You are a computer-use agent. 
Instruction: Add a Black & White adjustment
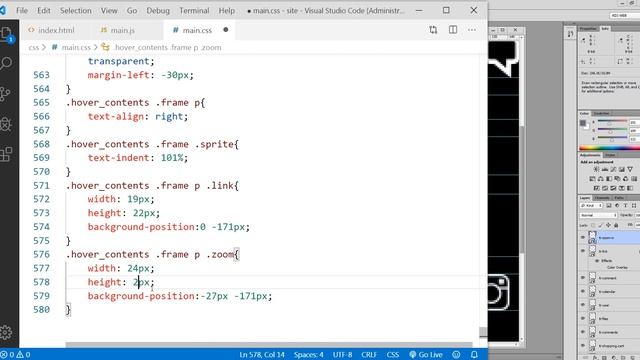(x=609, y=179)
